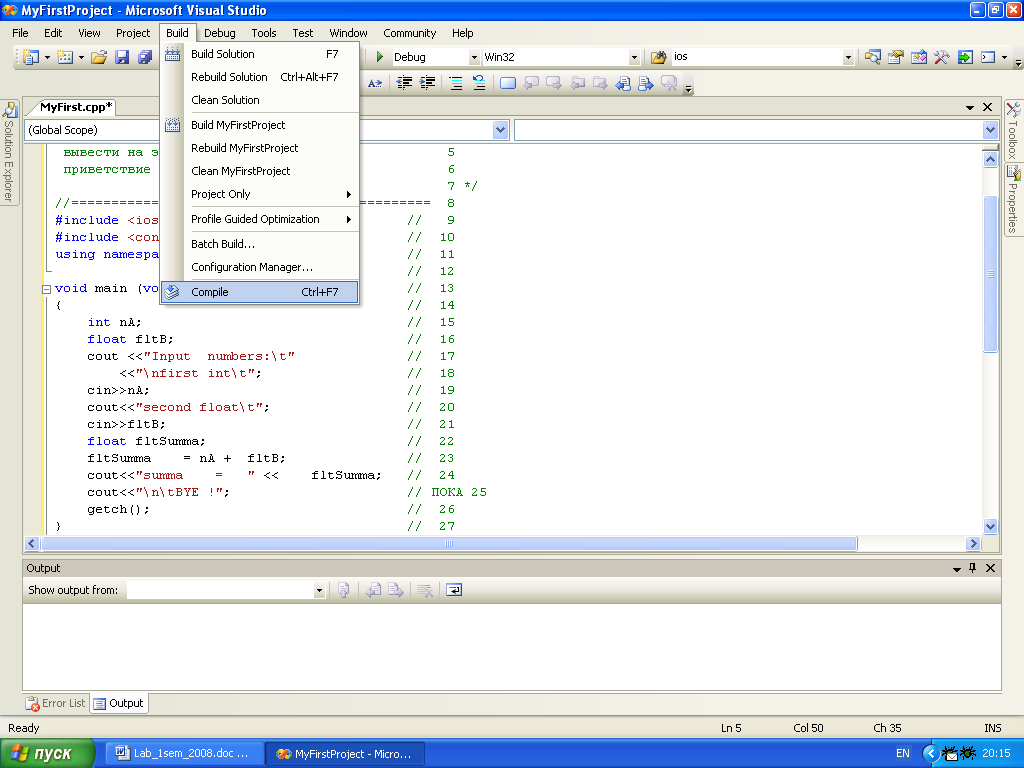The height and width of the screenshot is (768, 1024).
Task: Expand the Global Scope dropdown arrow
Action: 500,130
